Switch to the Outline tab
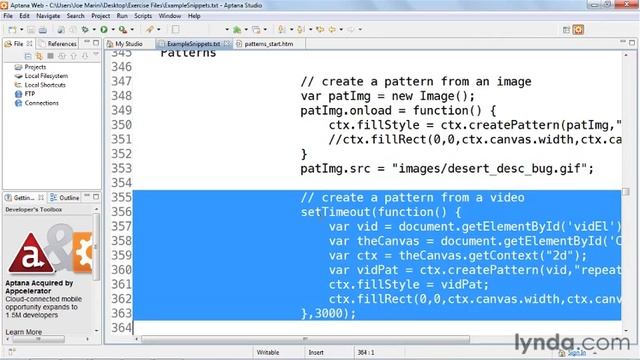This screenshot has width=640, height=360. pyautogui.click(x=65, y=198)
